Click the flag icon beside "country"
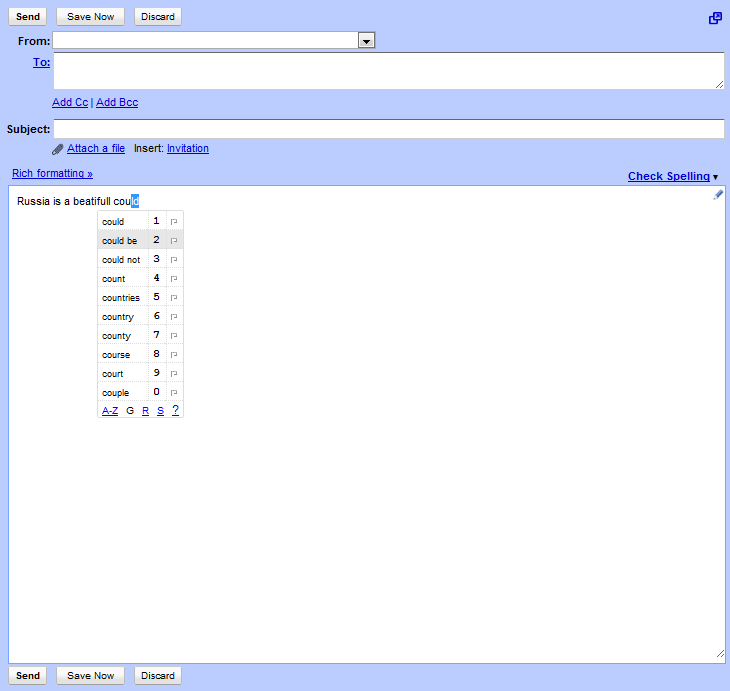This screenshot has width=730, height=691. point(174,317)
